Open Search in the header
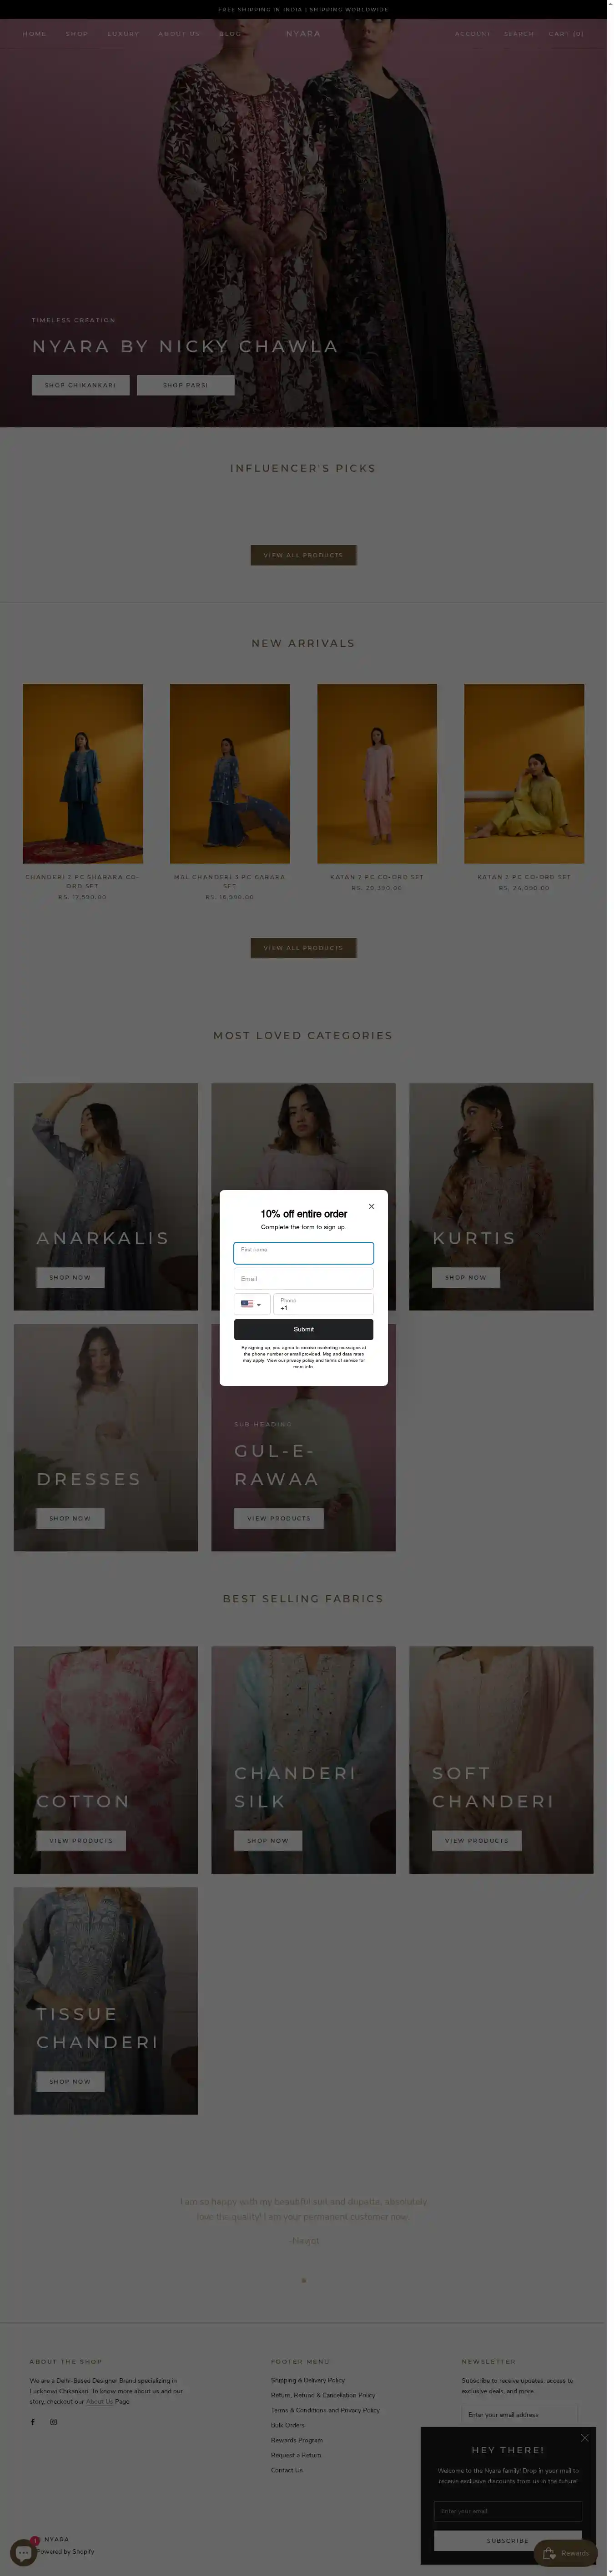 519,34
